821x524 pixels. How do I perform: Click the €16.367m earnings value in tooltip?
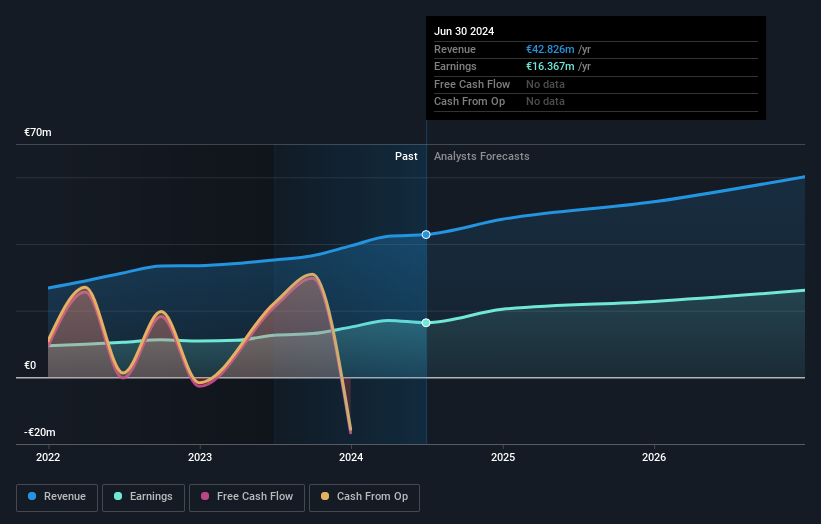coord(550,66)
